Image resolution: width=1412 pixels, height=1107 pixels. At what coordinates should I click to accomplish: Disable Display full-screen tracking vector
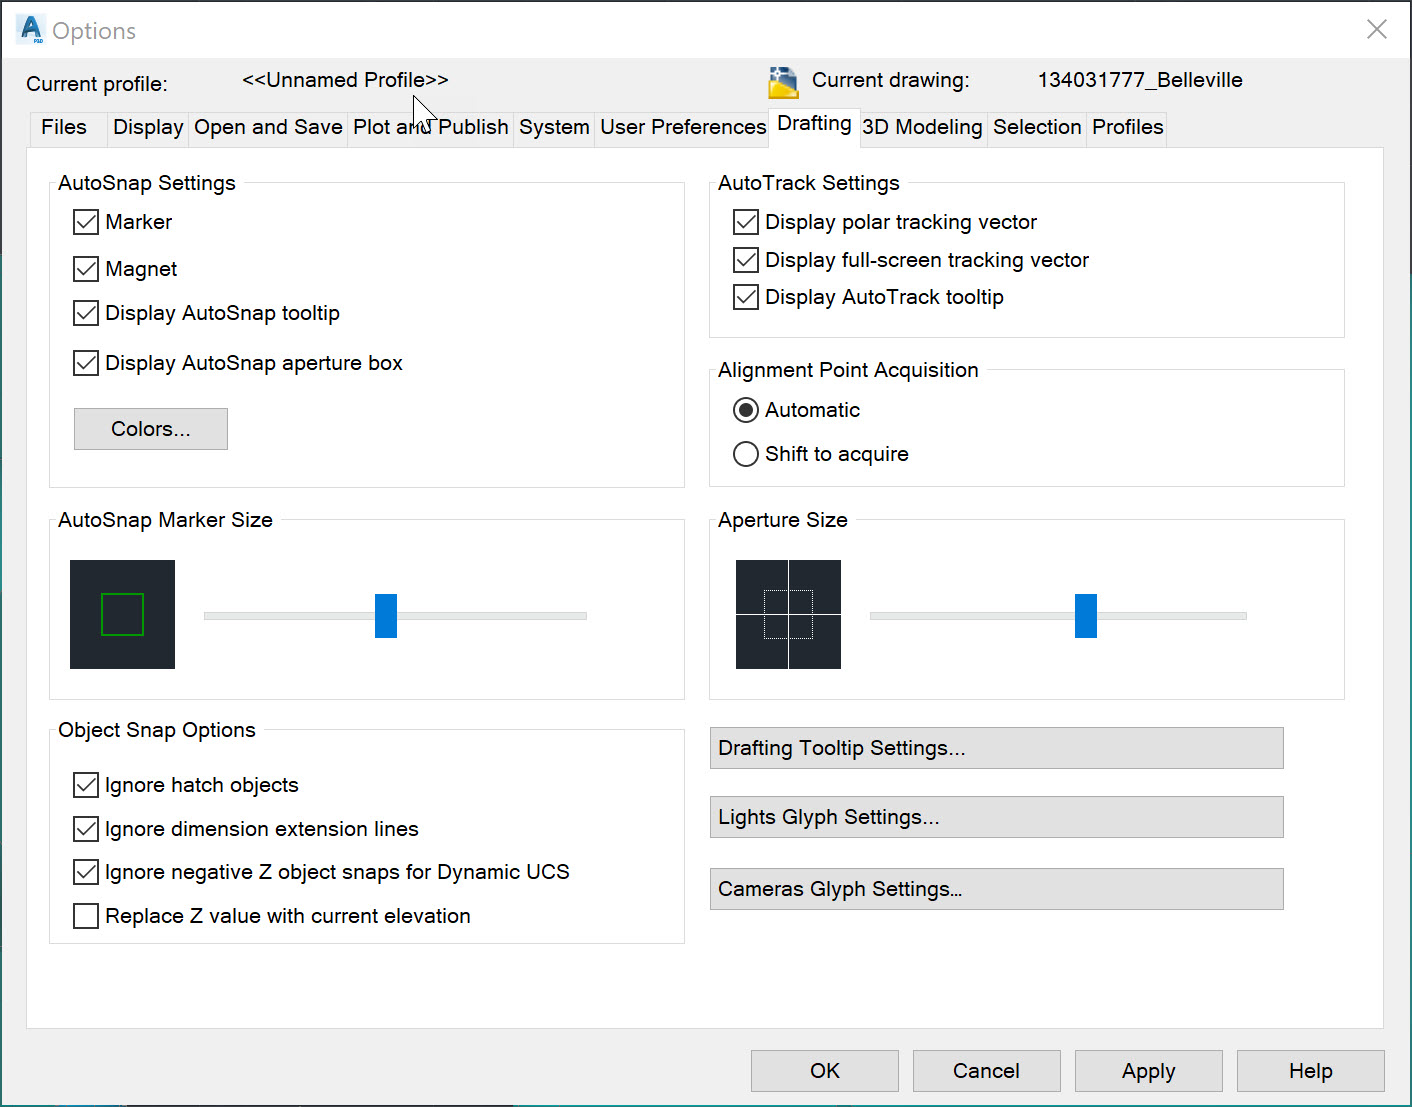(746, 259)
